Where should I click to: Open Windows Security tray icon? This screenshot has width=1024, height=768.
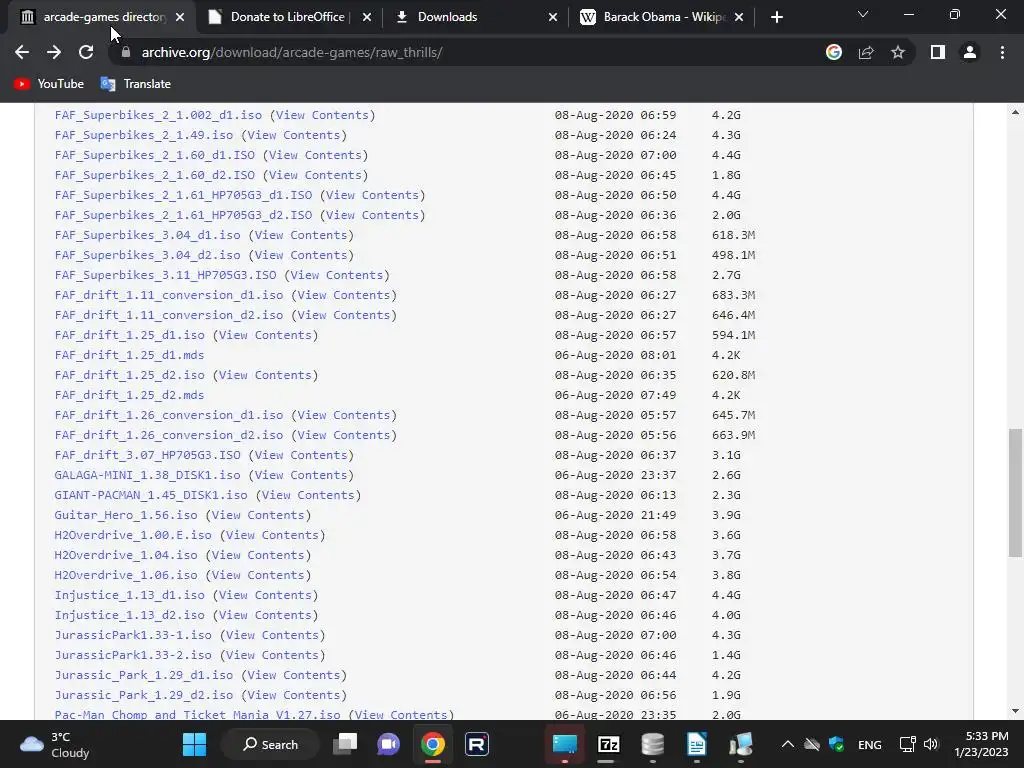tap(836, 744)
